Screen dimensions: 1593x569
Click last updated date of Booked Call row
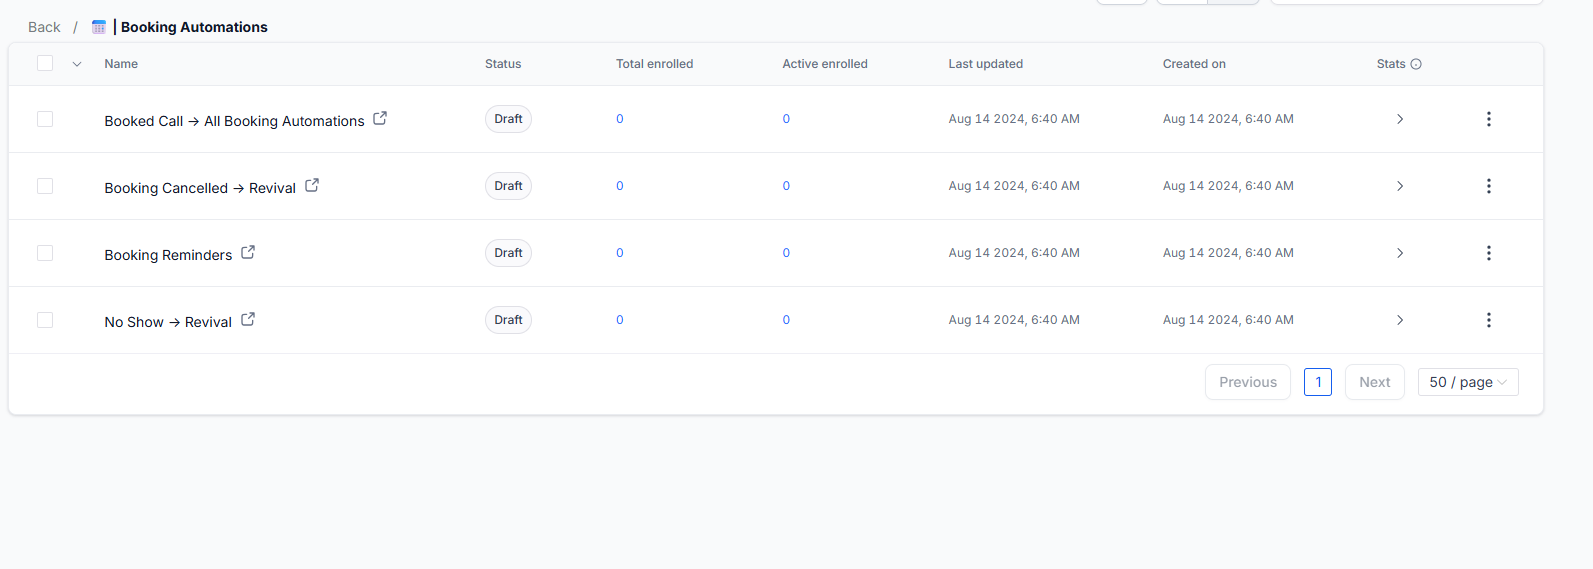1014,119
